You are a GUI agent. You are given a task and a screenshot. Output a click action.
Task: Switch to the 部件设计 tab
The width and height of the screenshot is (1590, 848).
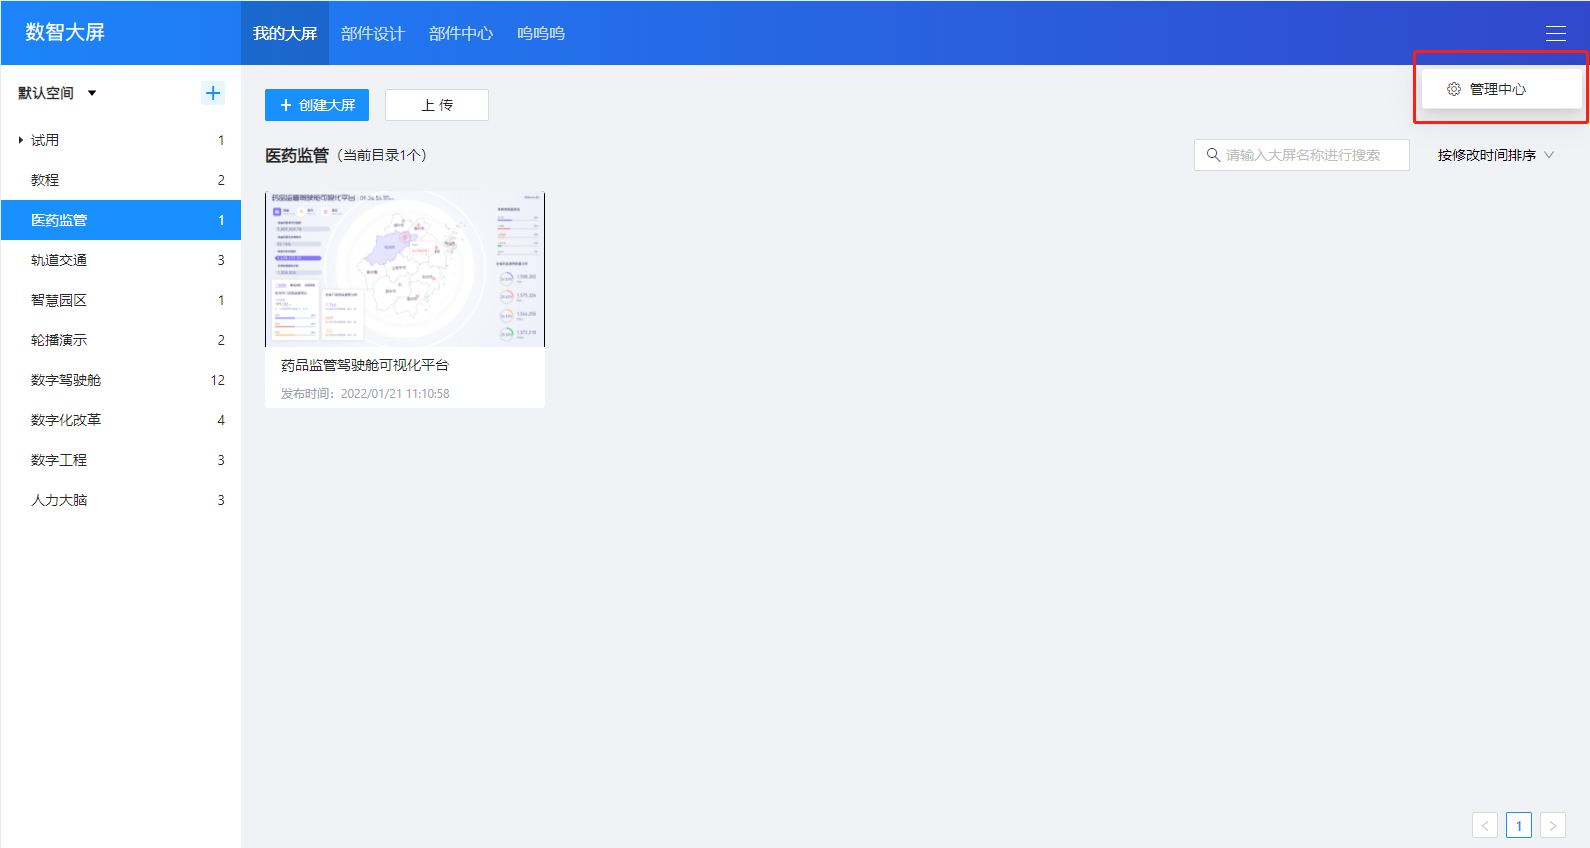point(372,33)
